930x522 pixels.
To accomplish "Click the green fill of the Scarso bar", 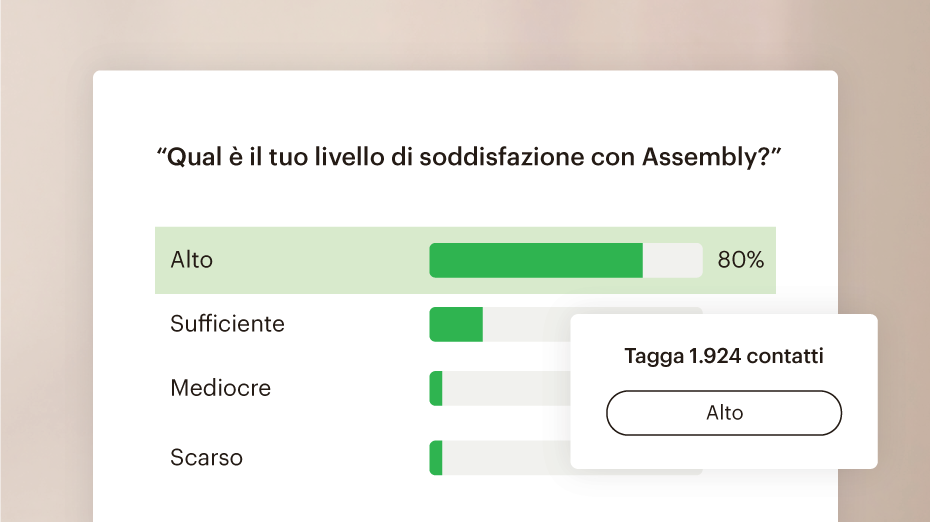I will 436,458.
